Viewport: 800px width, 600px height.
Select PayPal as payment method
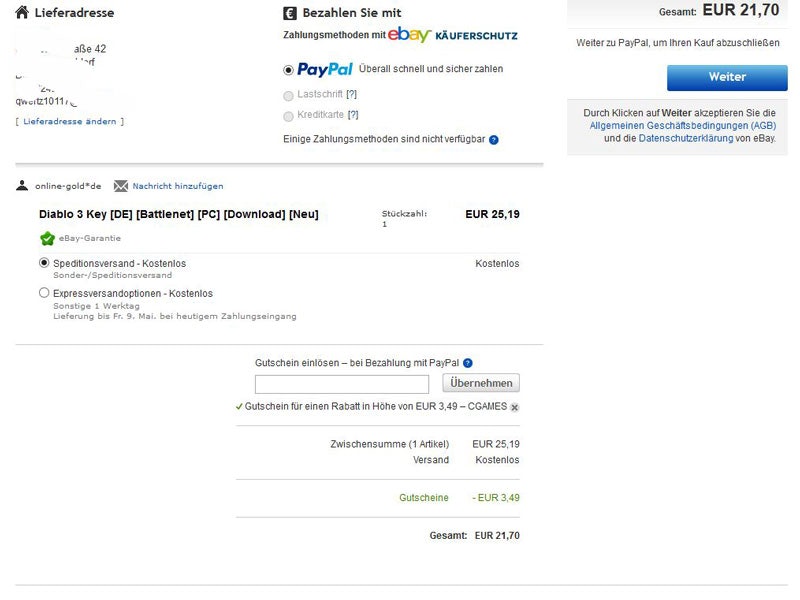click(x=287, y=70)
